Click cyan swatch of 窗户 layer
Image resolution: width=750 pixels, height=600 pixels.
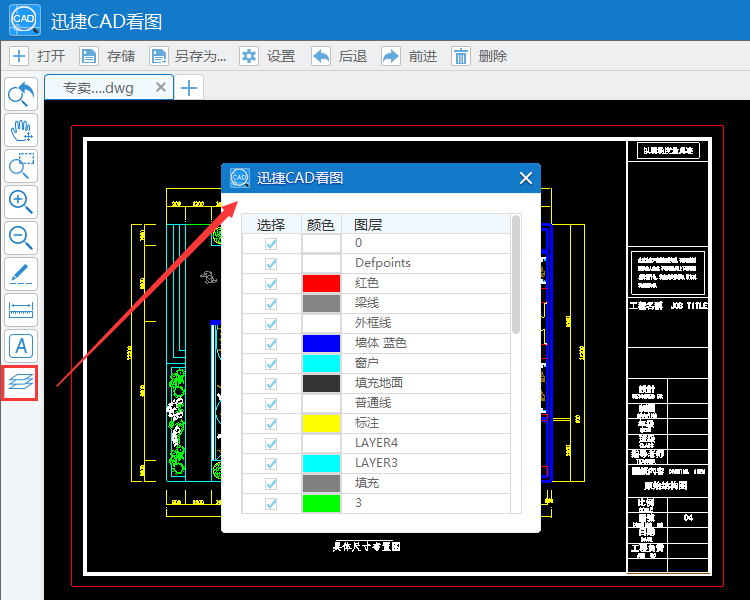(321, 364)
